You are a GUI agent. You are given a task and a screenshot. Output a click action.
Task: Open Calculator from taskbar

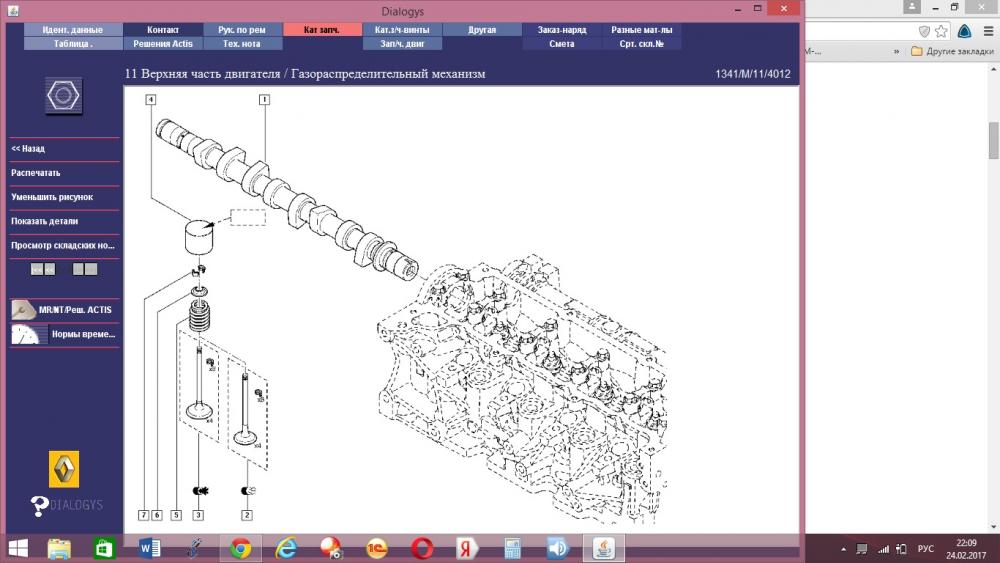(512, 548)
